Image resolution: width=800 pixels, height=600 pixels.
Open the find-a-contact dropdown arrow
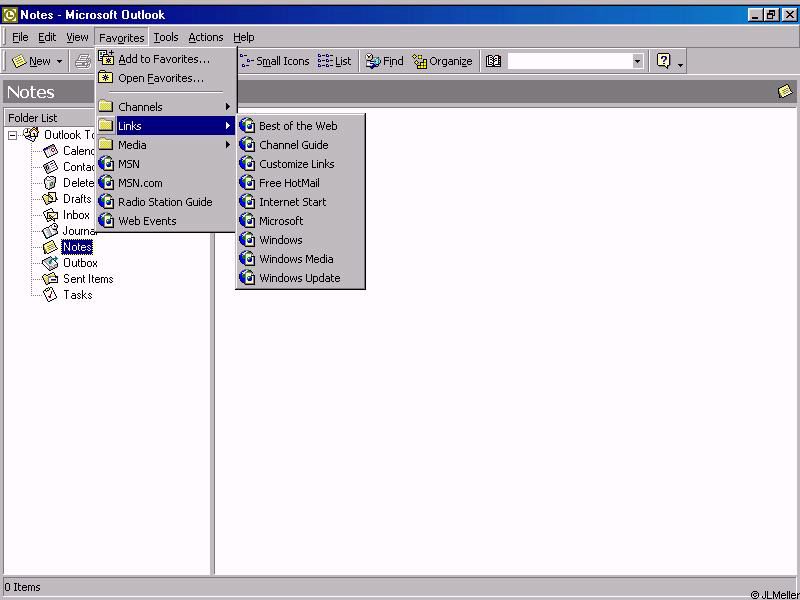click(x=637, y=61)
